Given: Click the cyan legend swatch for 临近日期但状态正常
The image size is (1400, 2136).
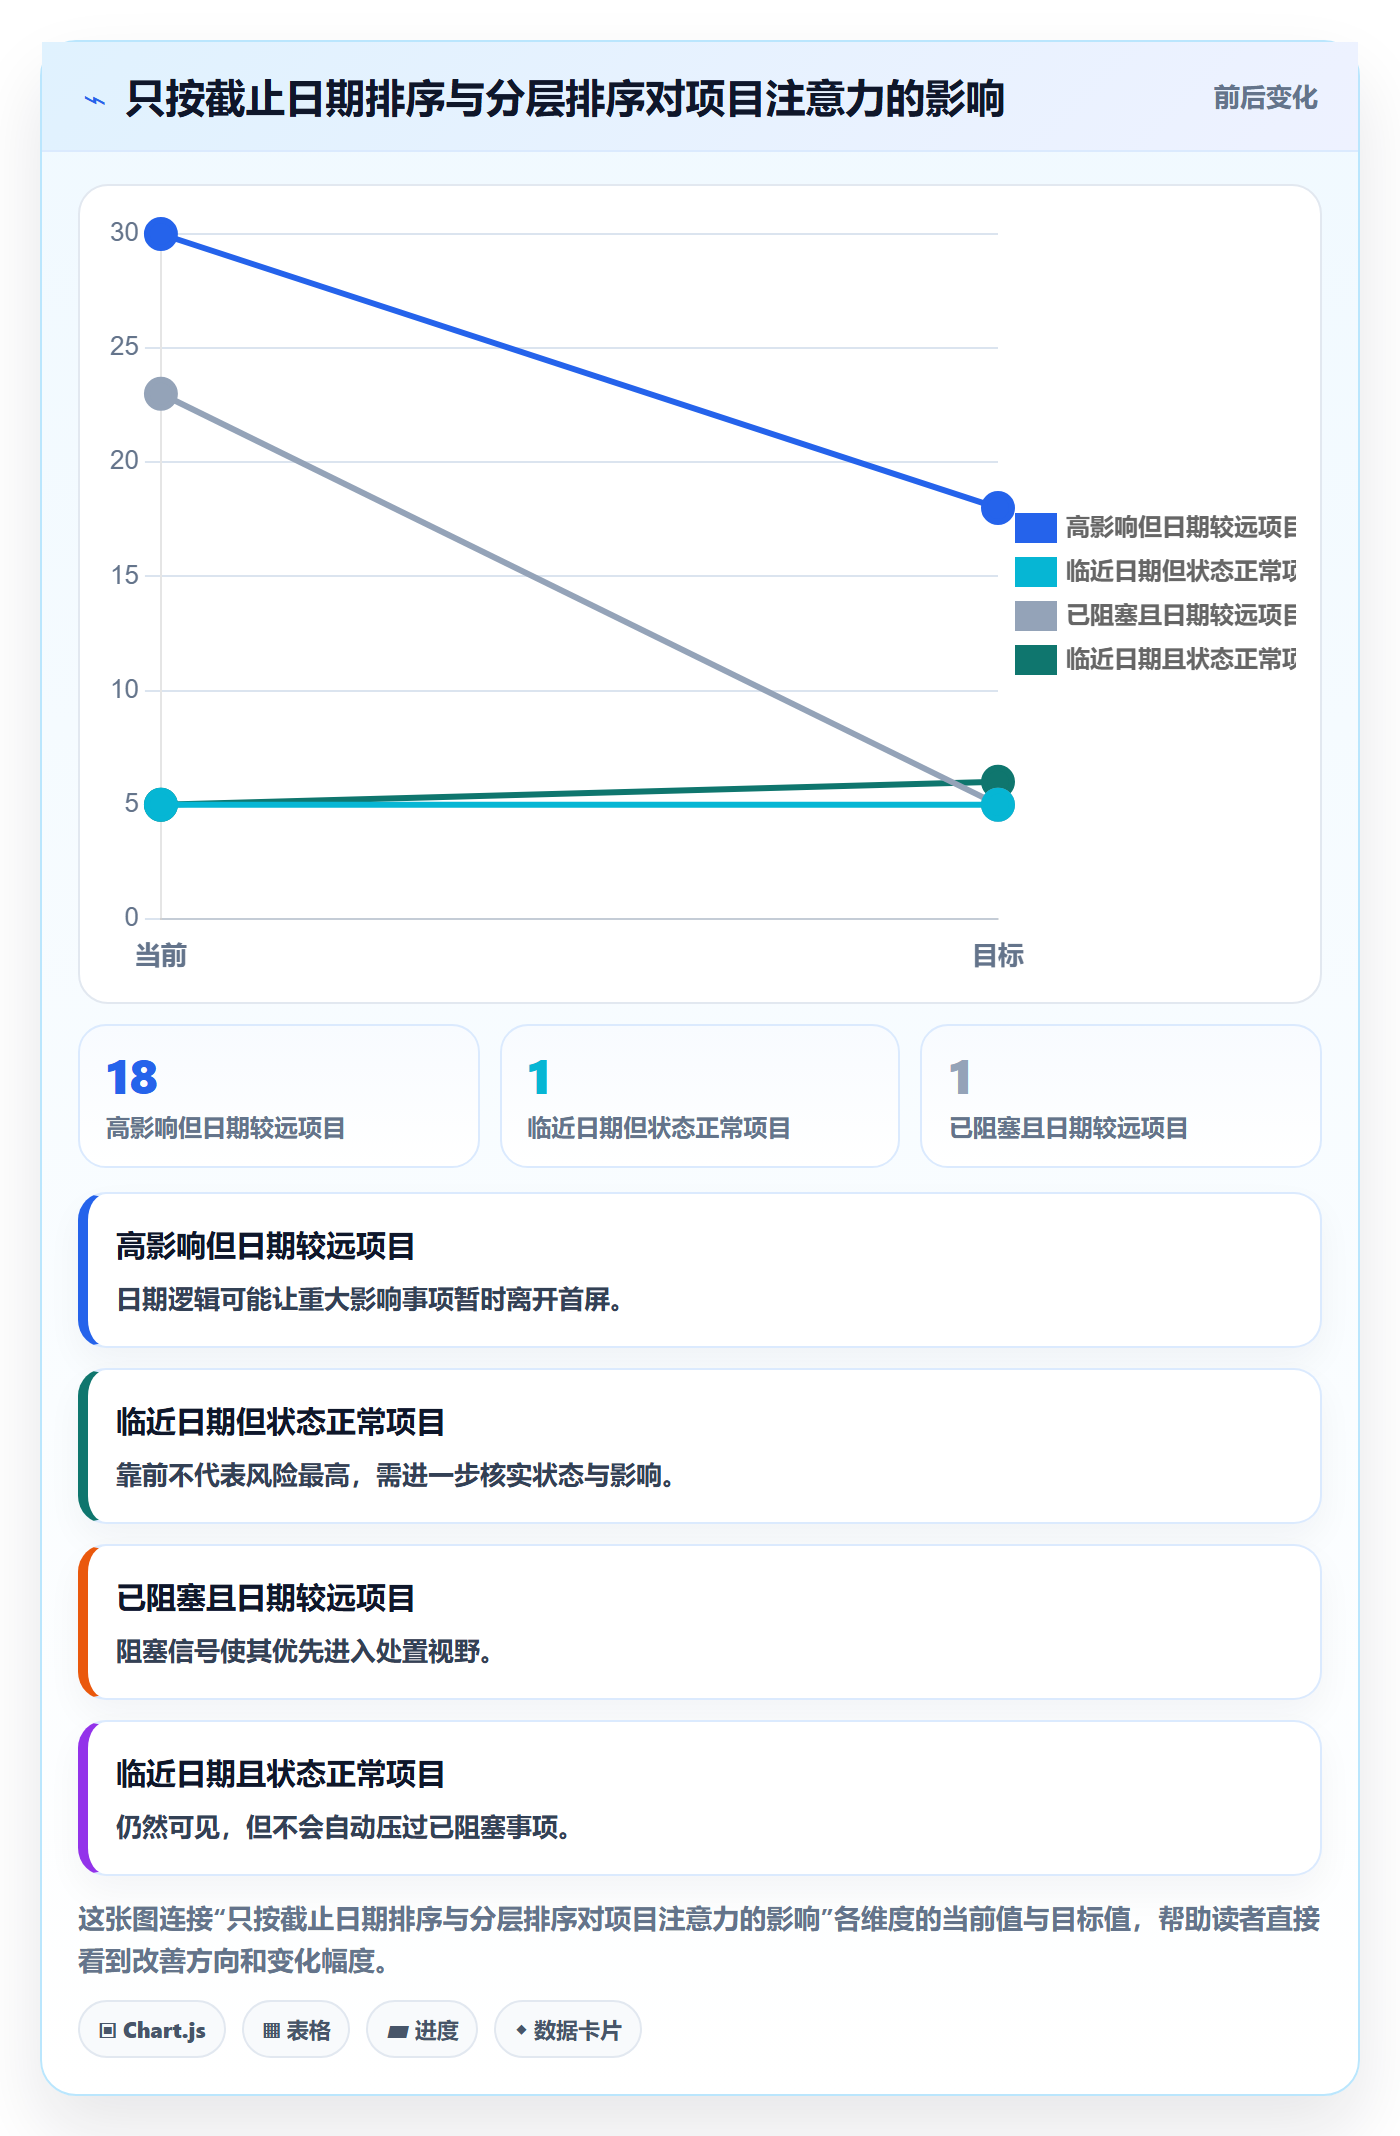Looking at the screenshot, I should pos(1035,571).
